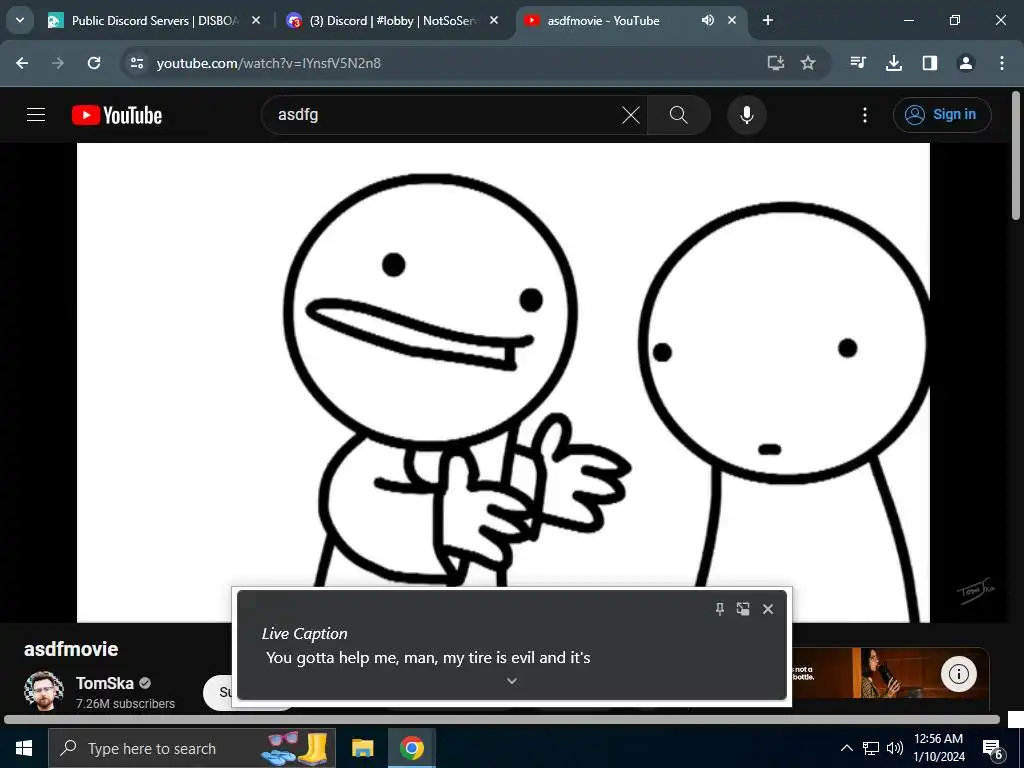Viewport: 1024px width, 768px height.
Task: Open Chrome three-dot menu
Action: (x=1001, y=63)
